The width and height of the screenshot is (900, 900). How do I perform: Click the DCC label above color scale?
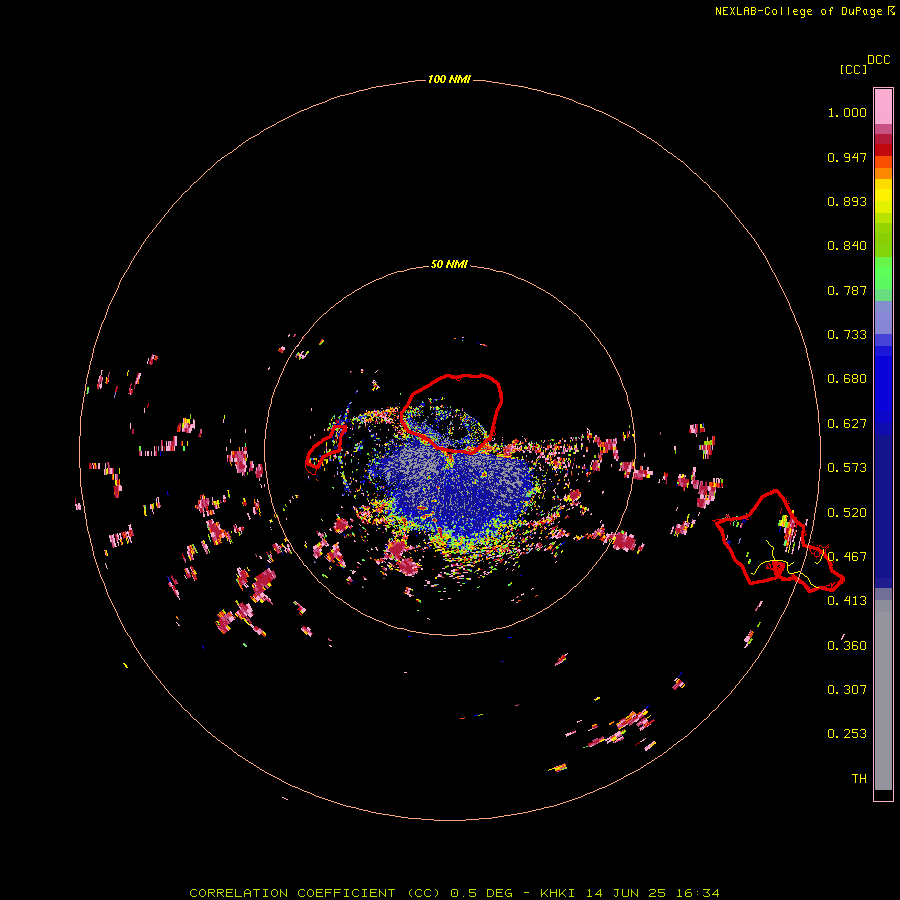(878, 60)
